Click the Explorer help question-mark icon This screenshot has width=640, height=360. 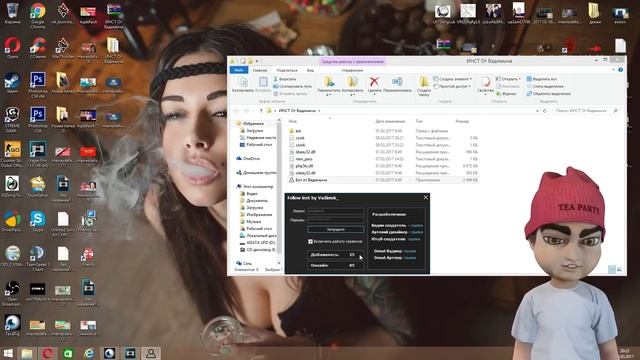click(620, 70)
